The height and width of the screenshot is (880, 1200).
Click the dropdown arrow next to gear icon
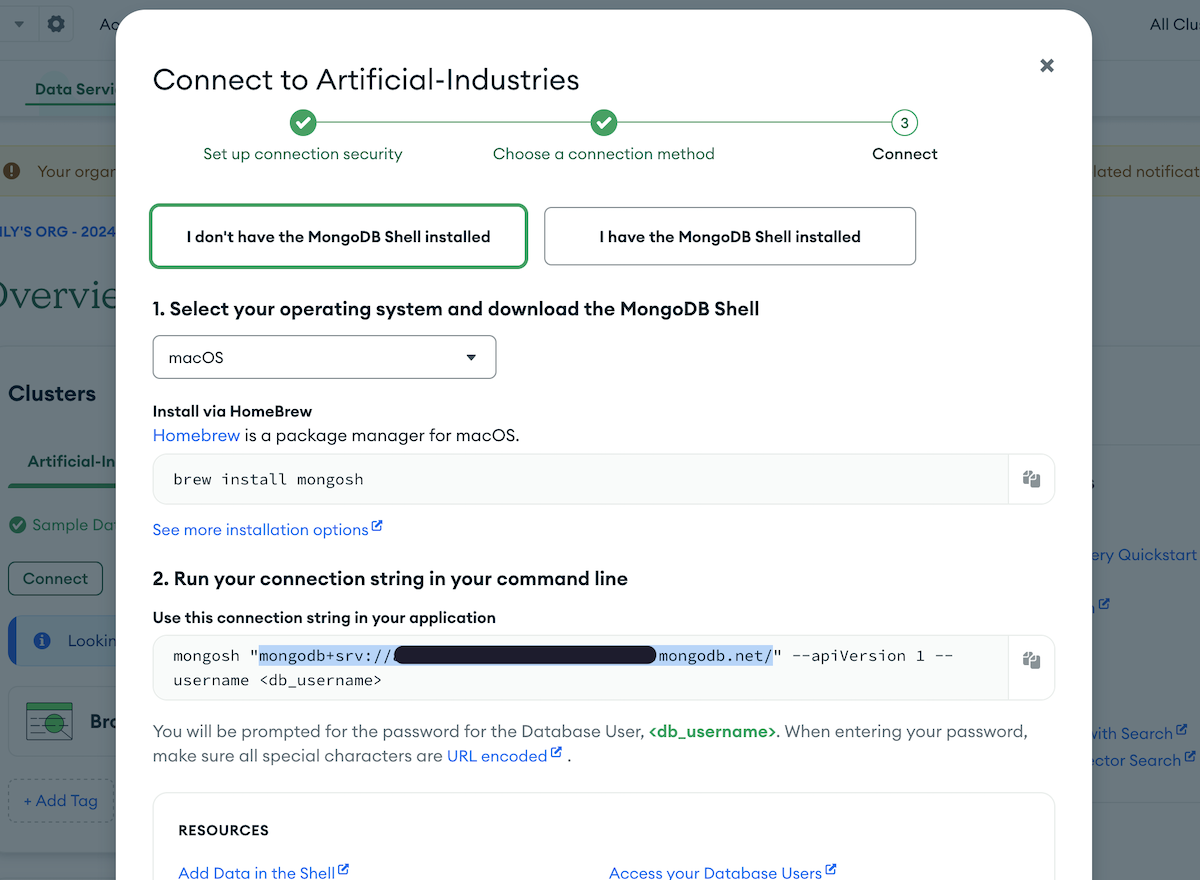click(18, 24)
